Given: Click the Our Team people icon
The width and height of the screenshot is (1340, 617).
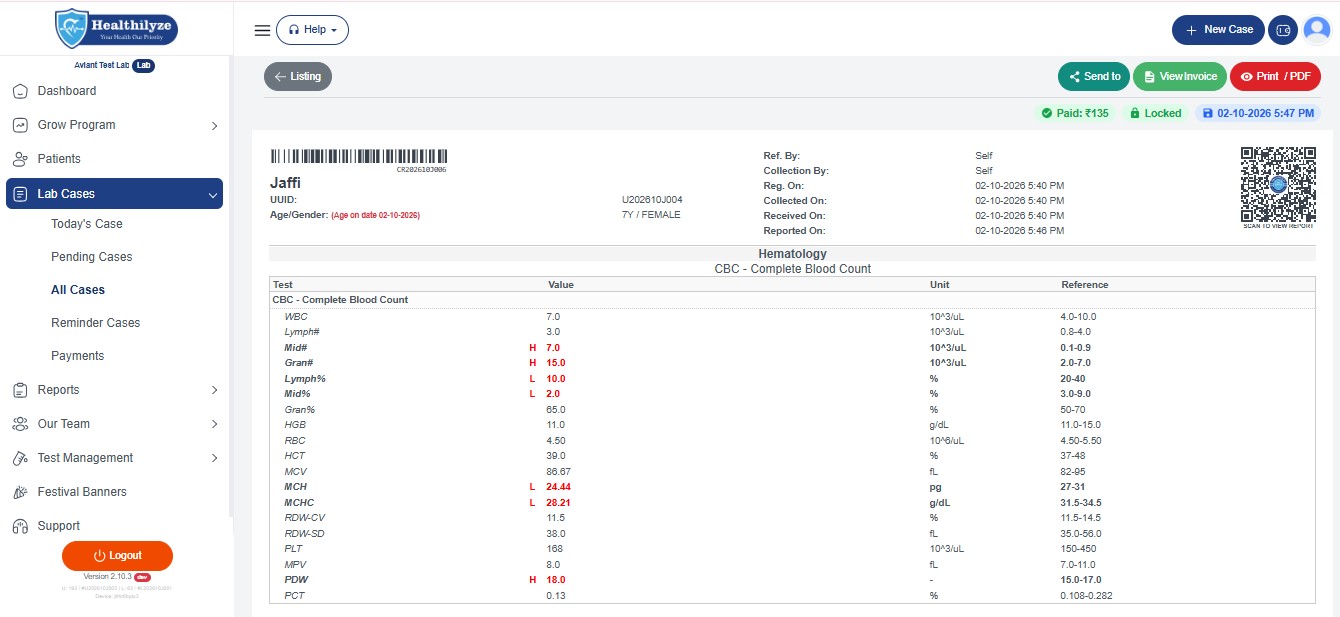Looking at the screenshot, I should point(19,424).
